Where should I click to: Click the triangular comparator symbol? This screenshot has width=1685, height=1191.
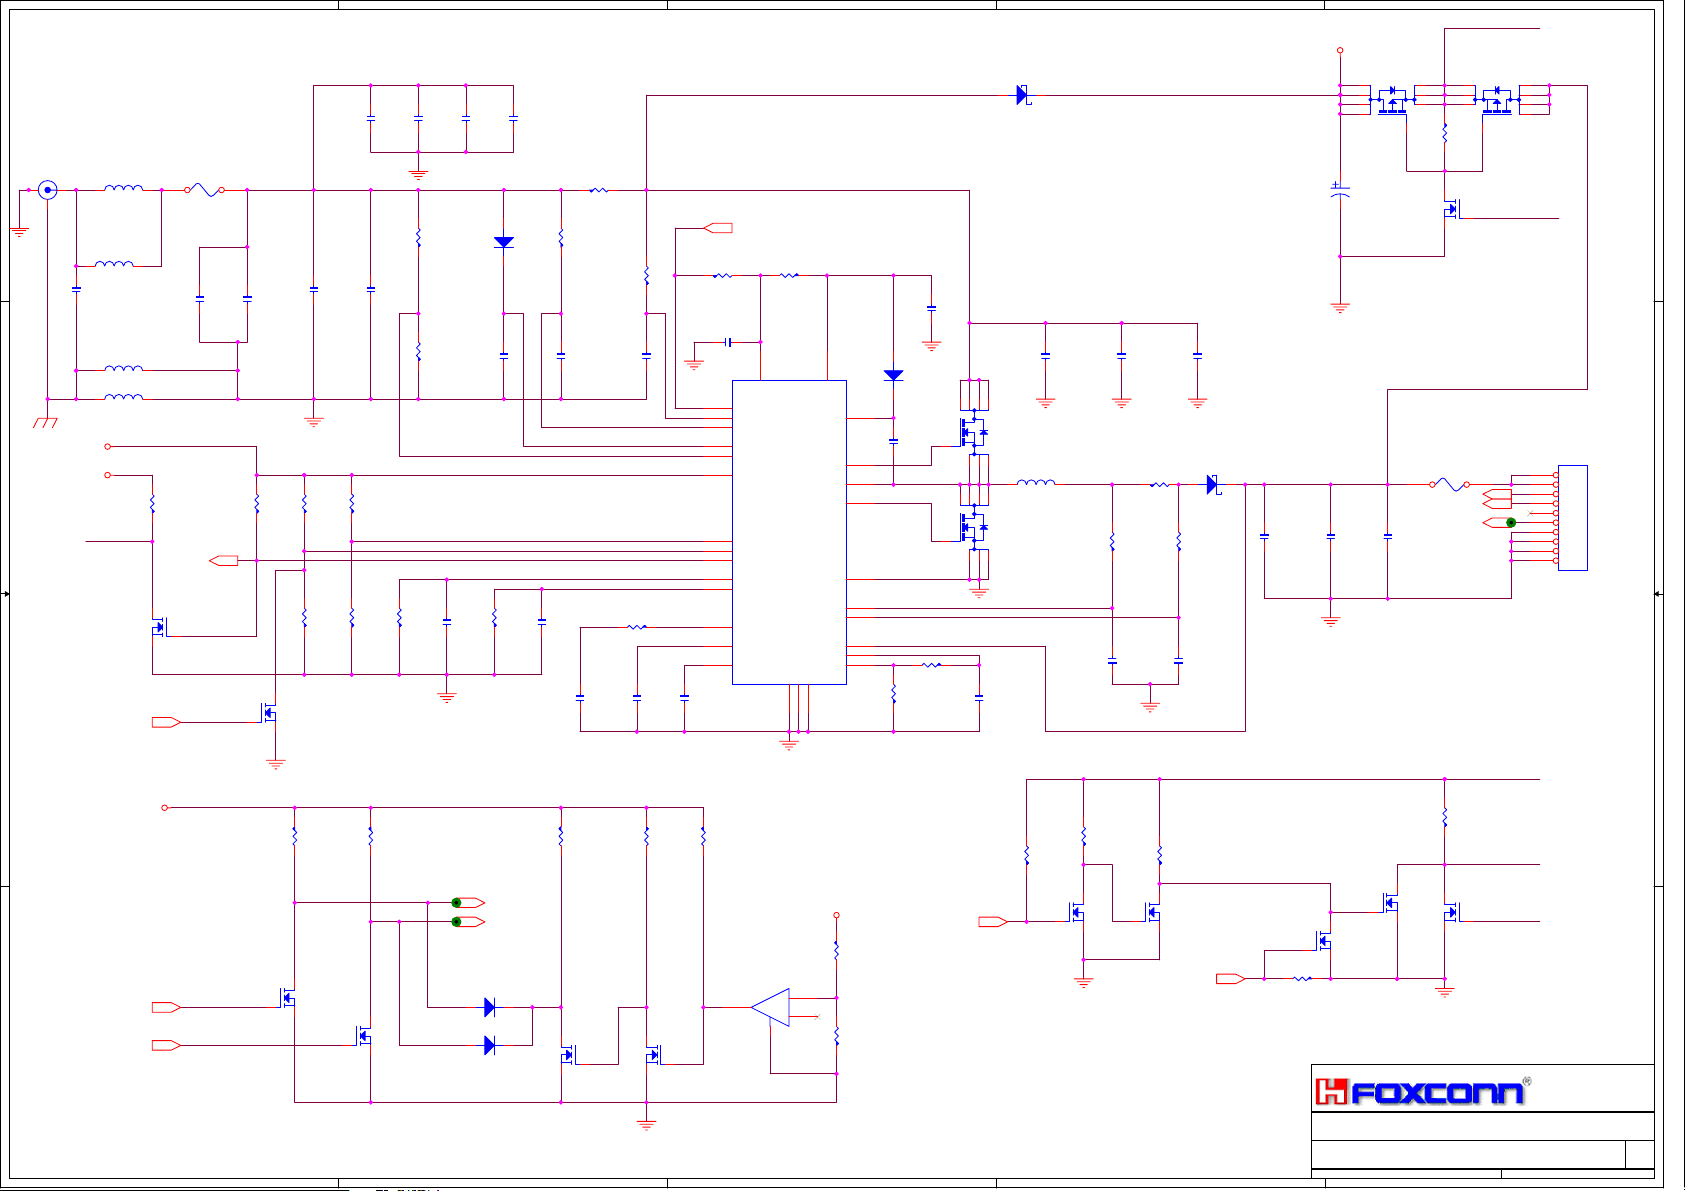(772, 1007)
